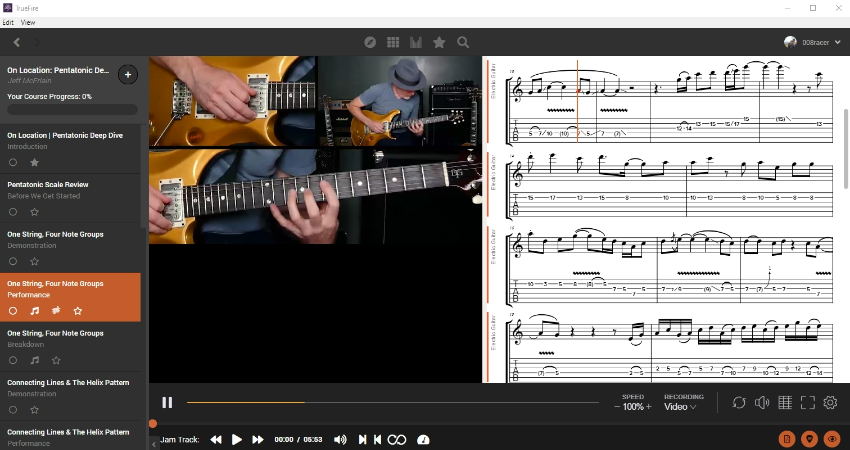Favorite the Pentatonic Scale Review lesson
The height and width of the screenshot is (450, 850).
(x=35, y=212)
